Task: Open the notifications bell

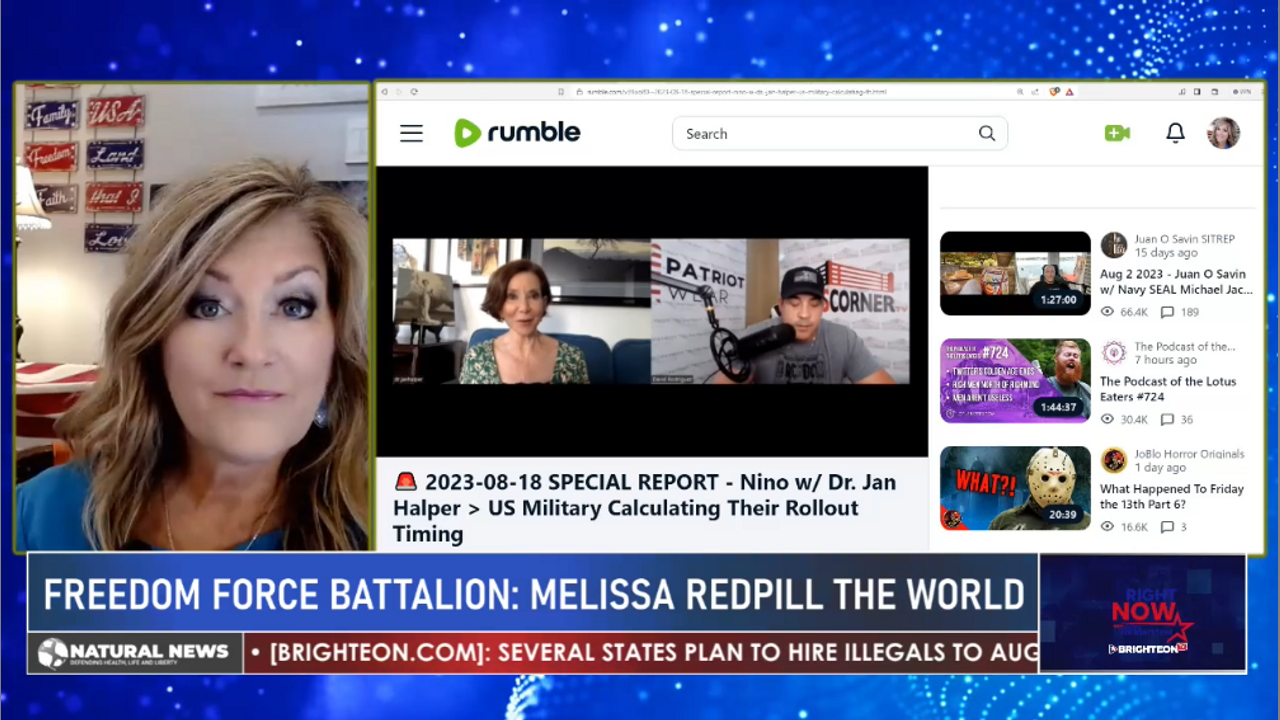Action: coord(1175,133)
